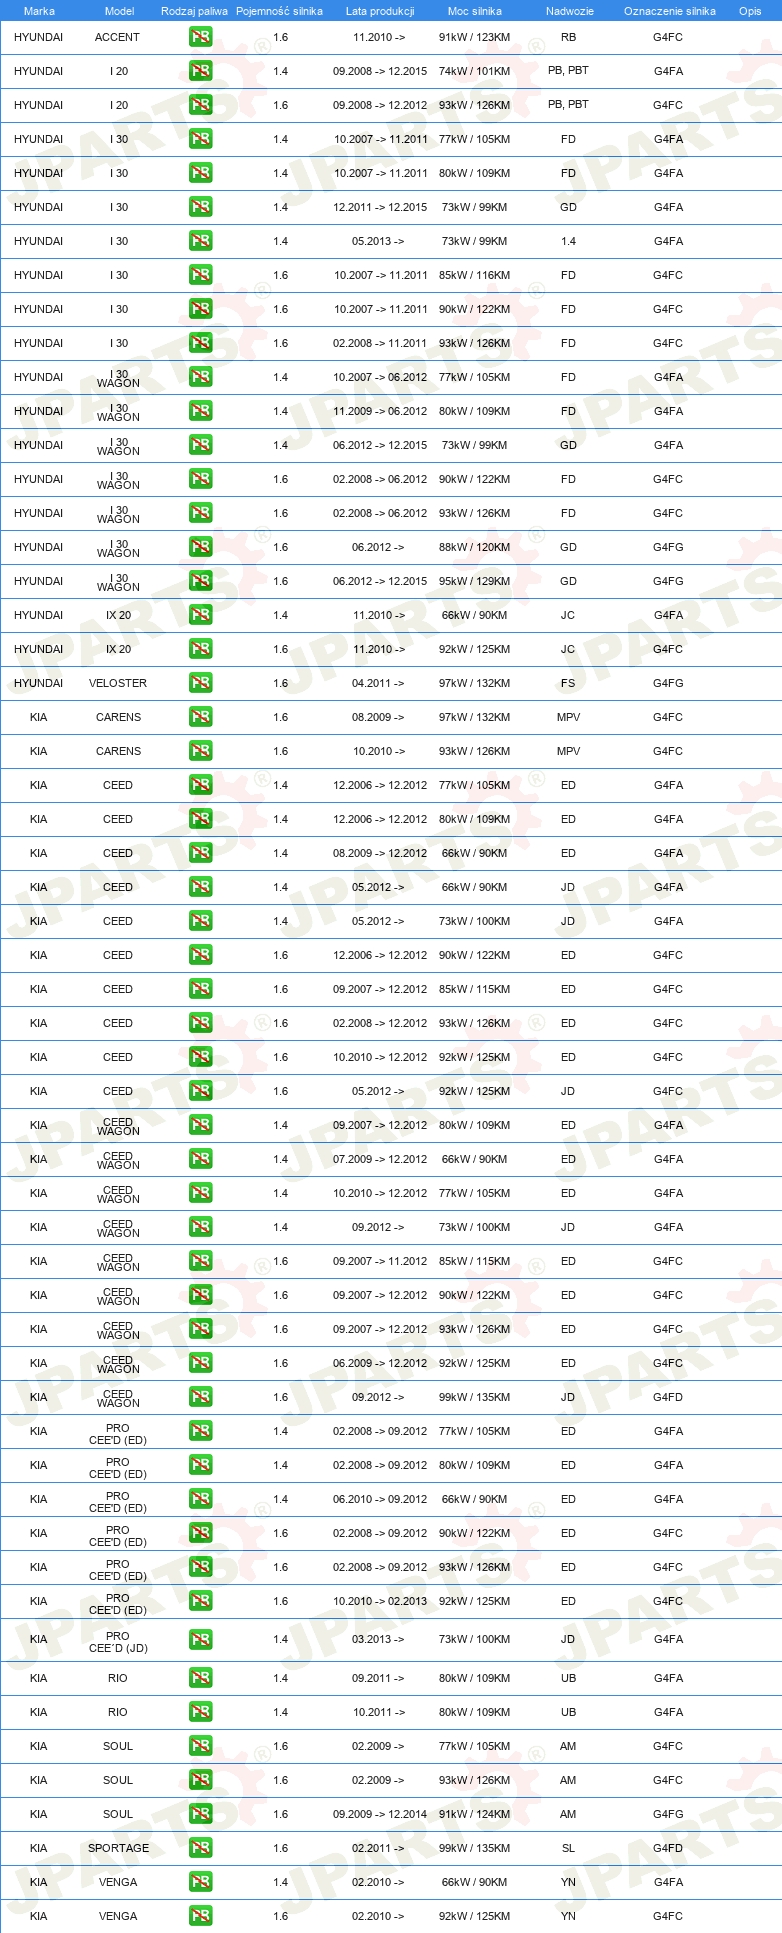Select the petrol icon in the I 20 74kW / 101KM row
The height and width of the screenshot is (1933, 782).
pos(200,71)
